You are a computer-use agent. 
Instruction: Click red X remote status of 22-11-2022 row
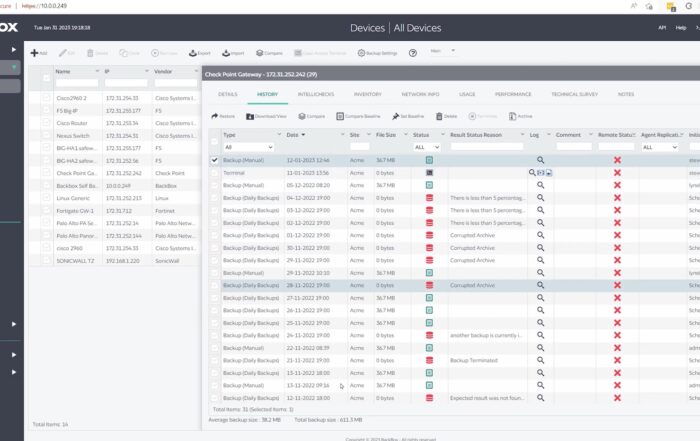point(617,348)
